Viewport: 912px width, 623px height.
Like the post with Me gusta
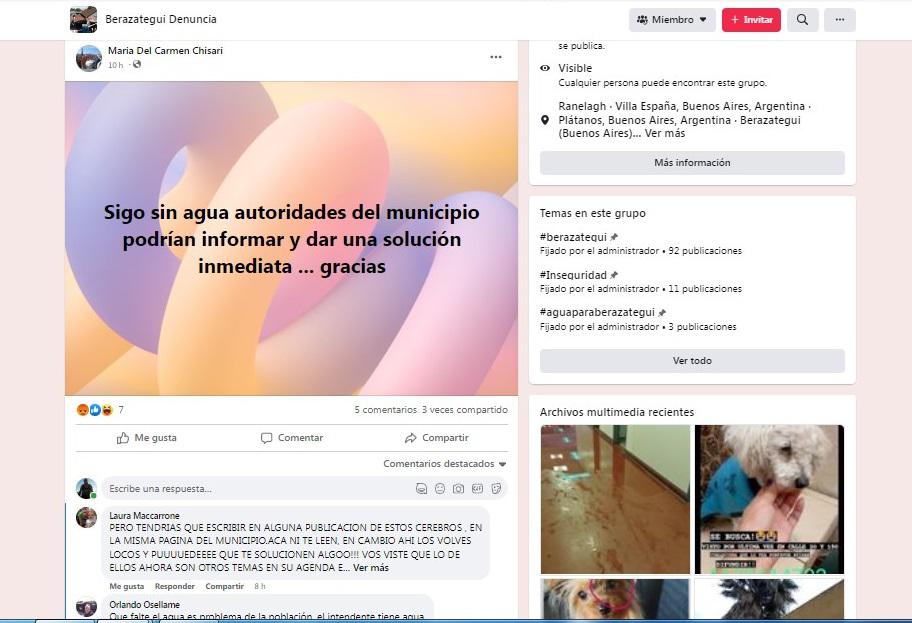[x=147, y=438]
